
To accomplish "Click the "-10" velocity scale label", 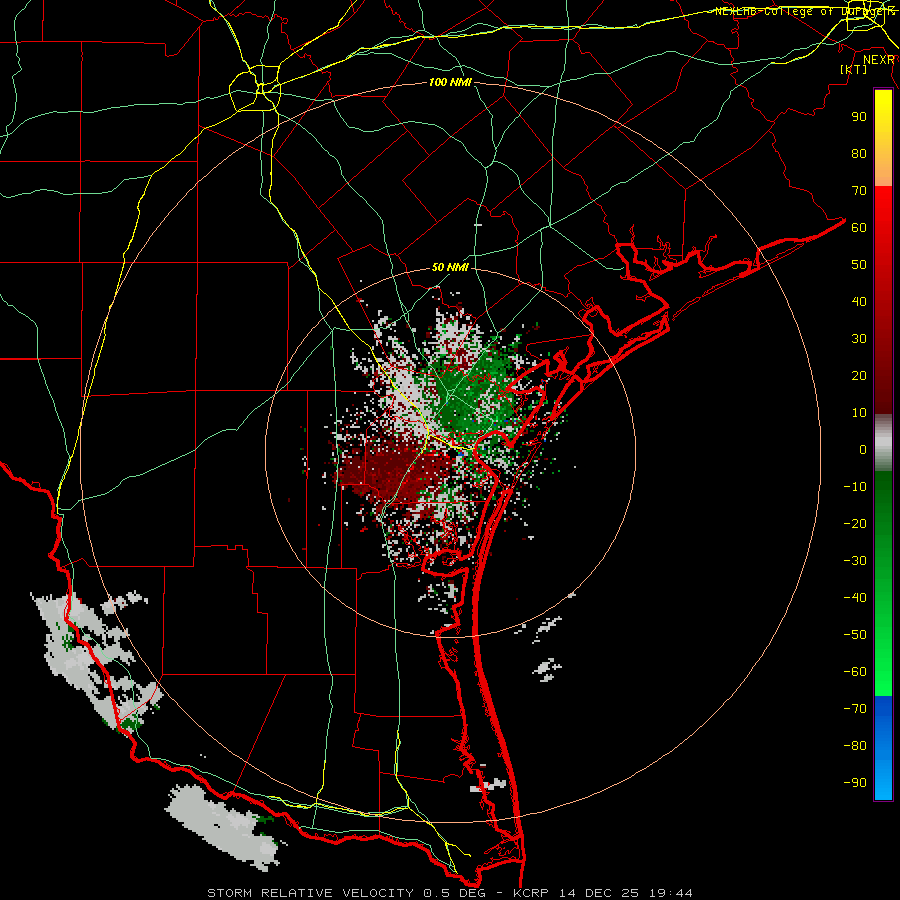I will point(855,487).
